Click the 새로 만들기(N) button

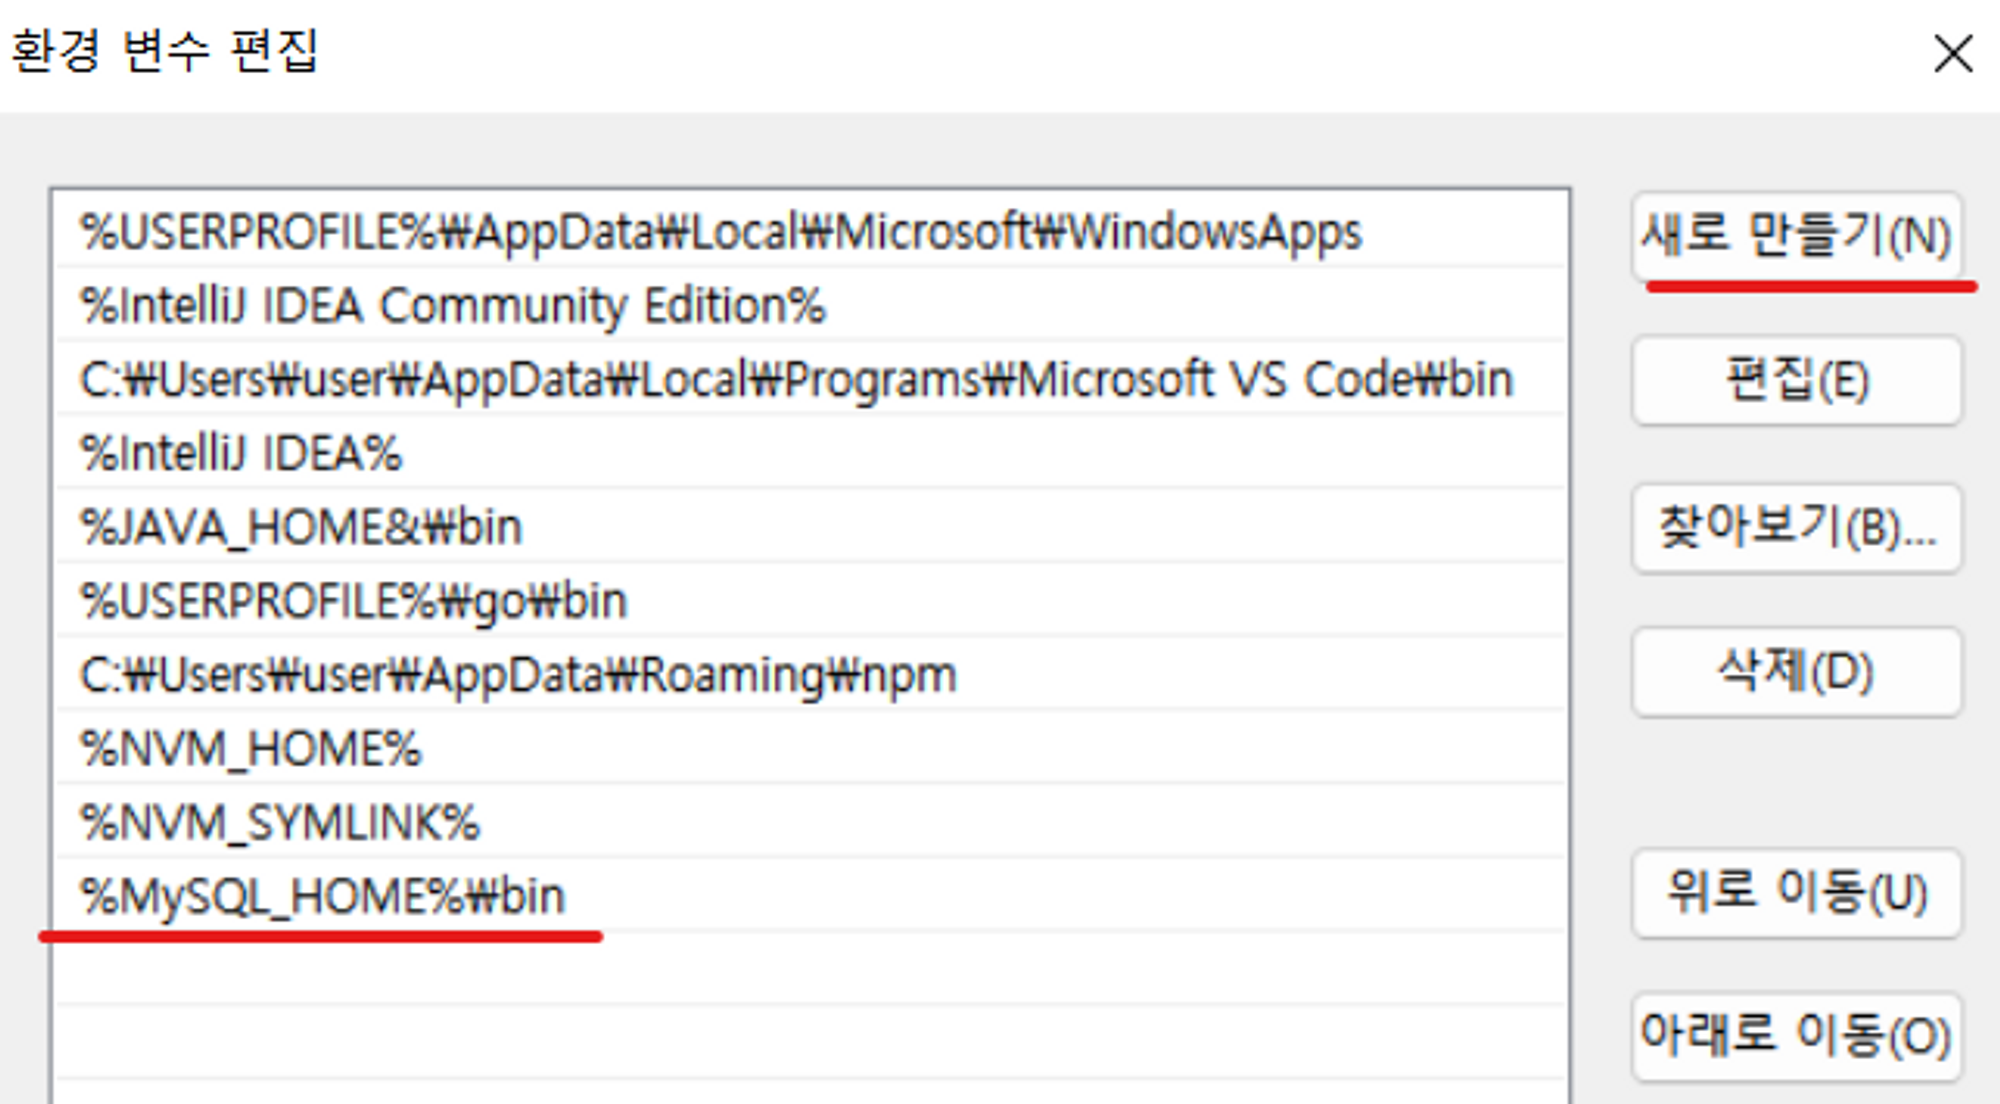(1796, 237)
